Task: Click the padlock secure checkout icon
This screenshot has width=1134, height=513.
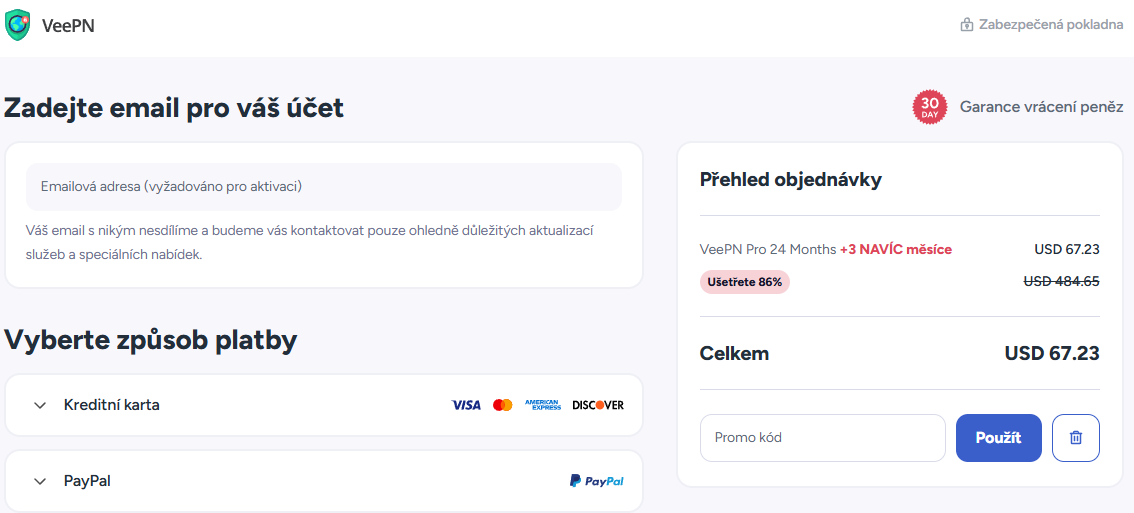Action: coord(967,25)
